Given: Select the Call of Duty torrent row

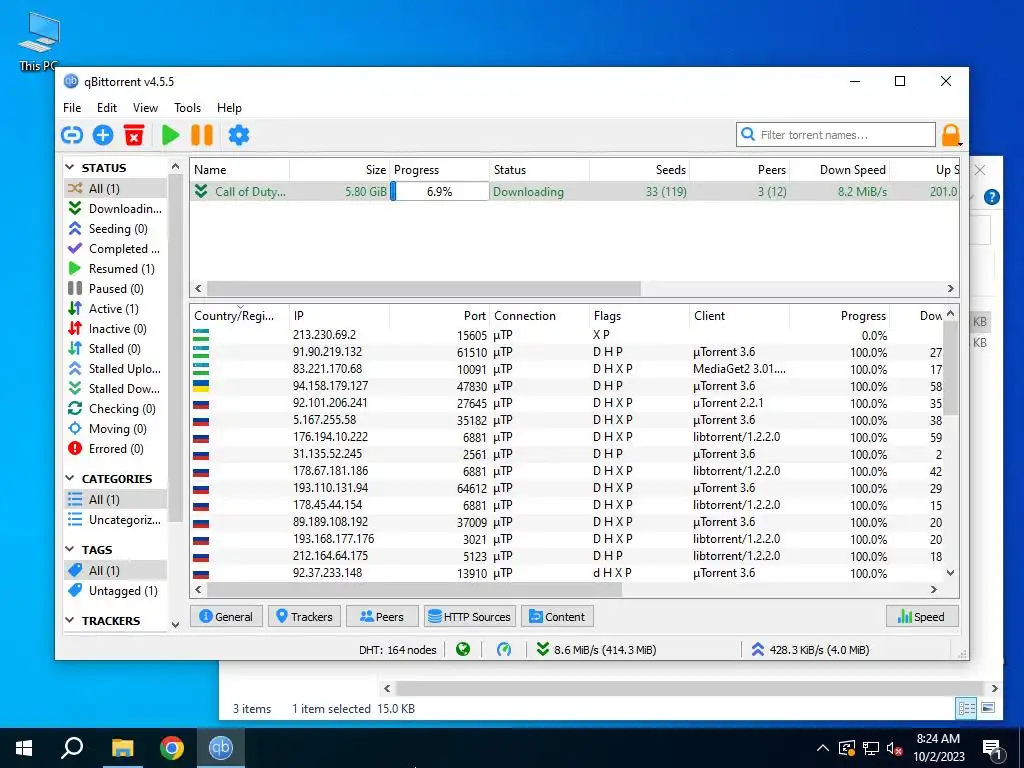Looking at the screenshot, I should (x=575, y=191).
